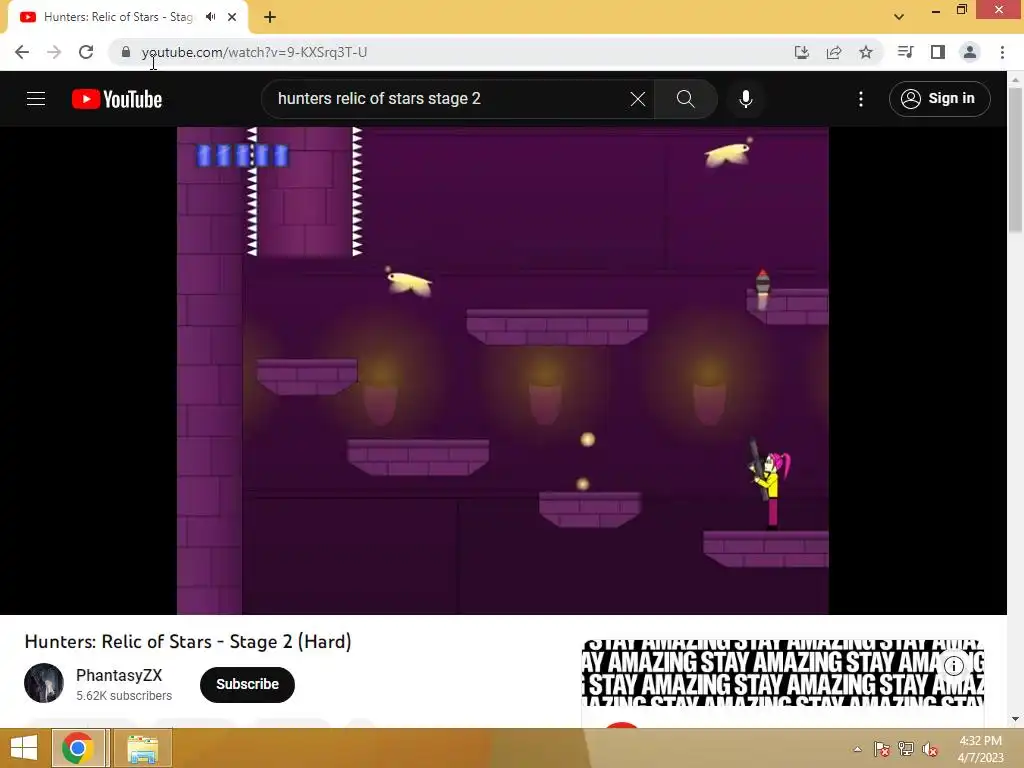Go back in Chrome
1024x768 pixels.
(22, 52)
